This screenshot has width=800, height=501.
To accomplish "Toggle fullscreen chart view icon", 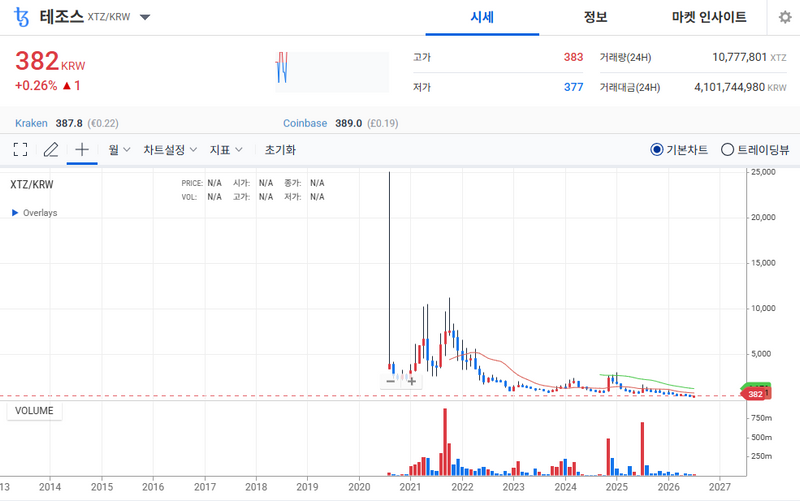I will point(20,149).
